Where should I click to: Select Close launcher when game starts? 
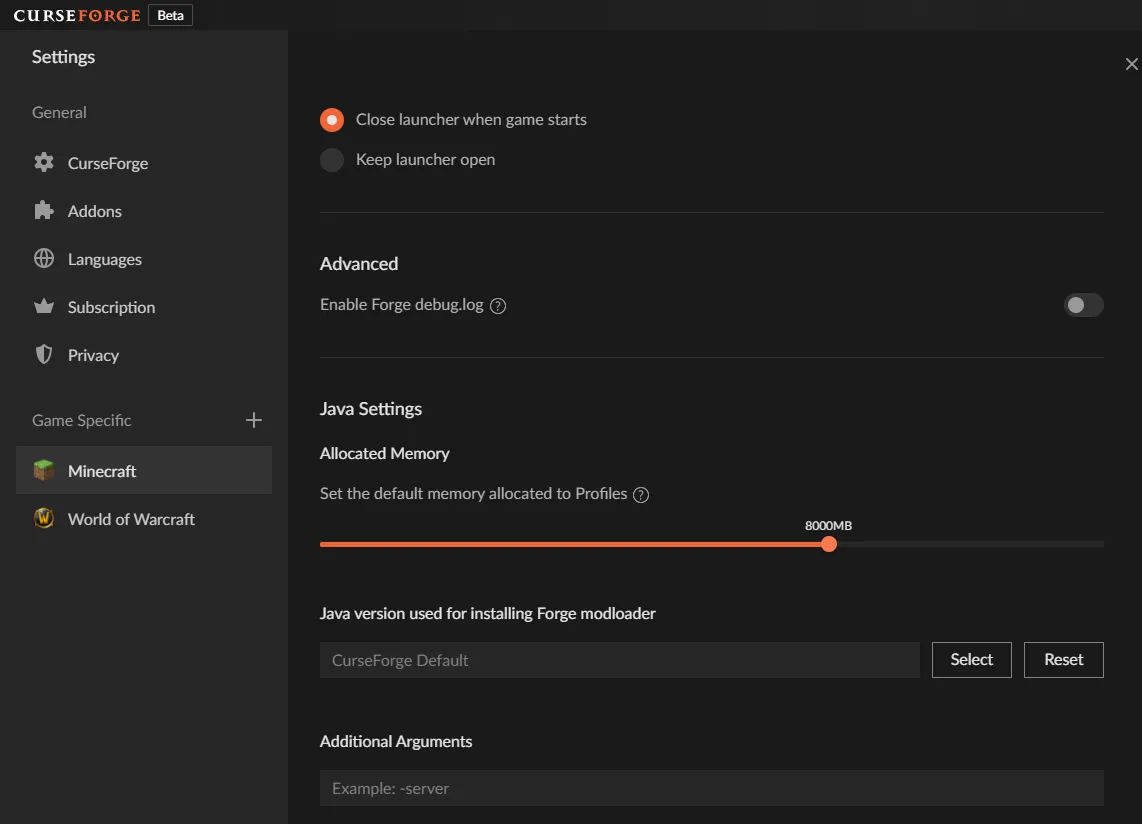click(332, 119)
